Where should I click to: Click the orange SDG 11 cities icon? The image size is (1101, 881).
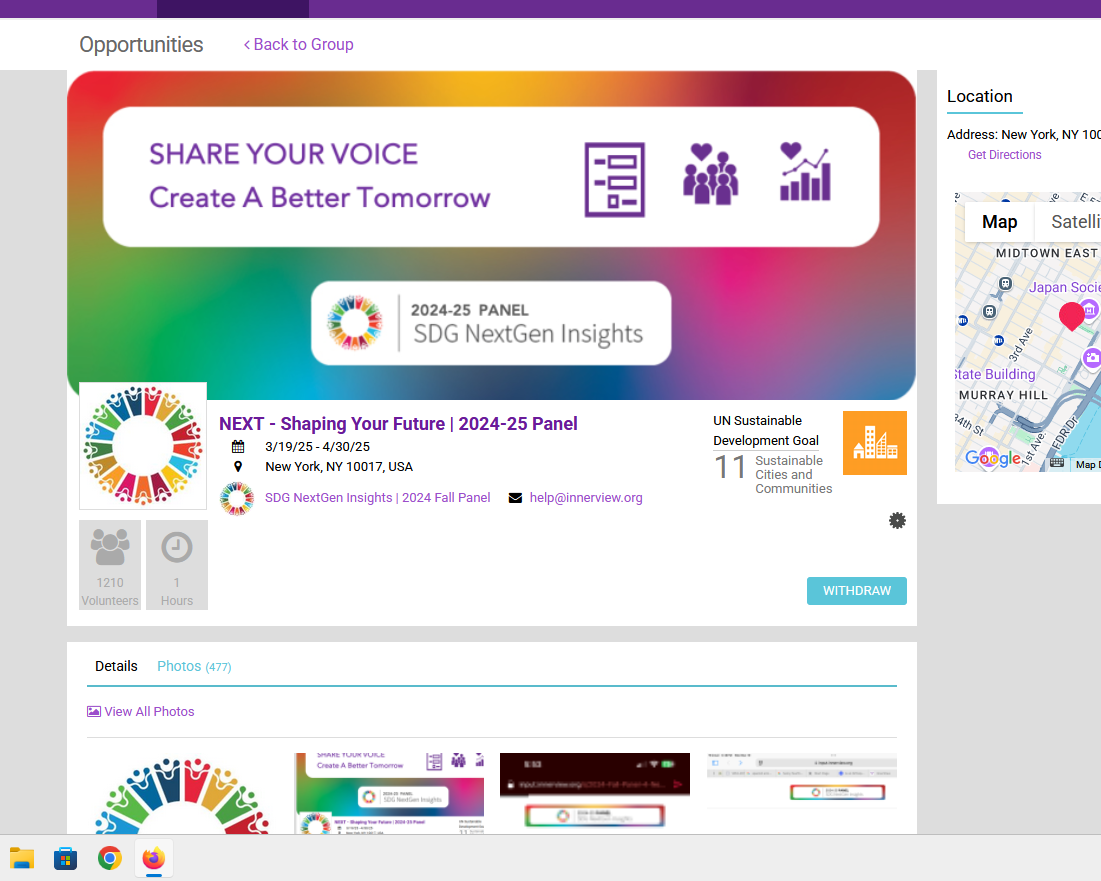pyautogui.click(x=874, y=443)
